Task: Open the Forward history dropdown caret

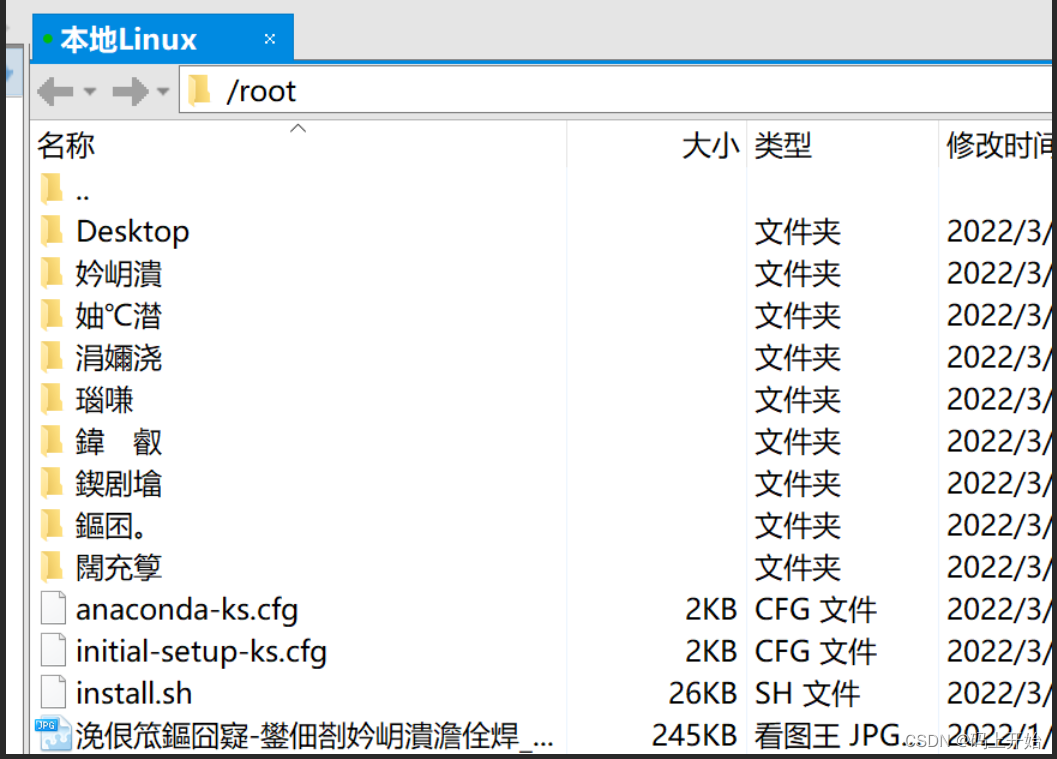Action: [162, 90]
